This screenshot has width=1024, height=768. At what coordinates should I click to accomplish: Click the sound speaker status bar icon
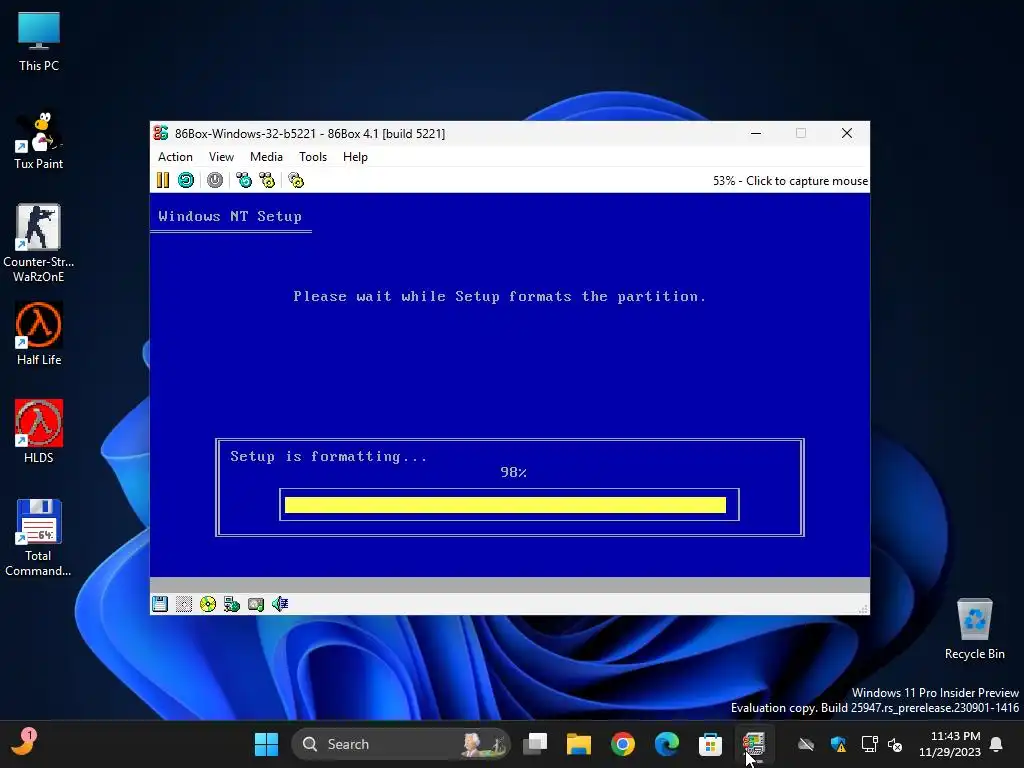click(280, 604)
